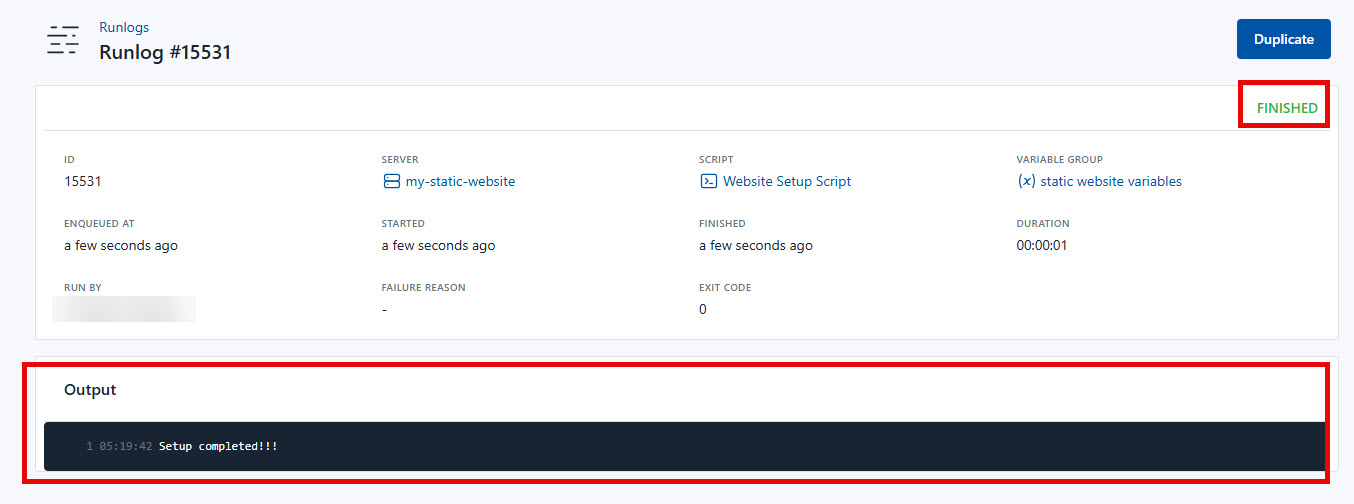
Task: Select the duration value 00:00:01
Action: point(1042,245)
